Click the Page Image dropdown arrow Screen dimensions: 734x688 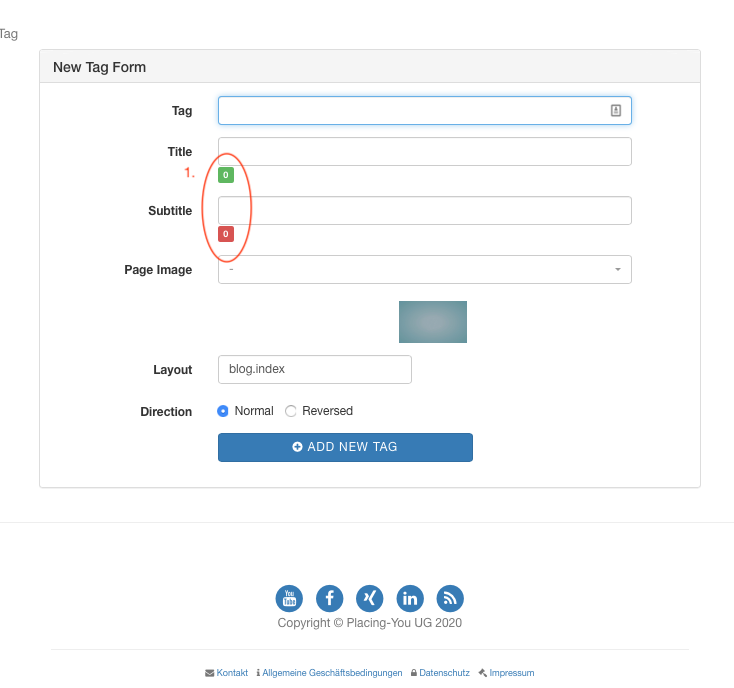pos(617,270)
